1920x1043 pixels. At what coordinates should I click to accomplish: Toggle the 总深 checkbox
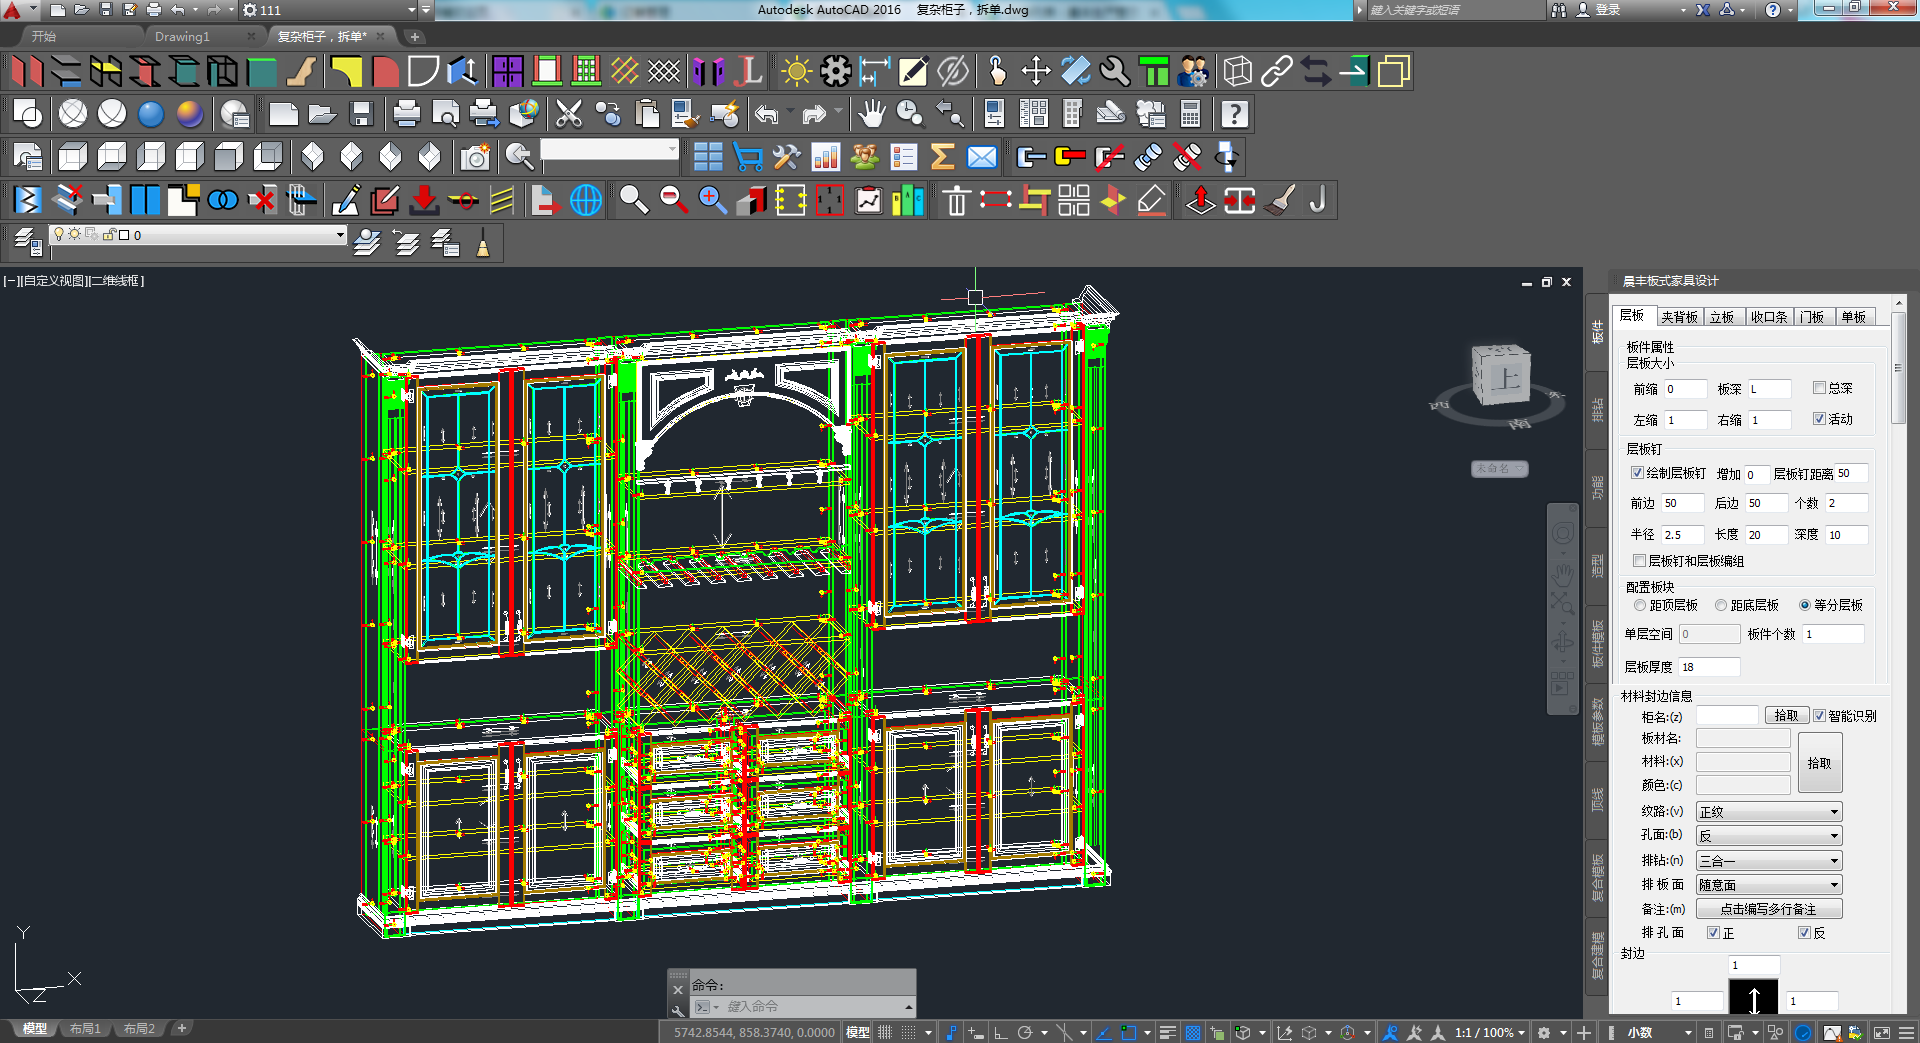click(x=1819, y=388)
